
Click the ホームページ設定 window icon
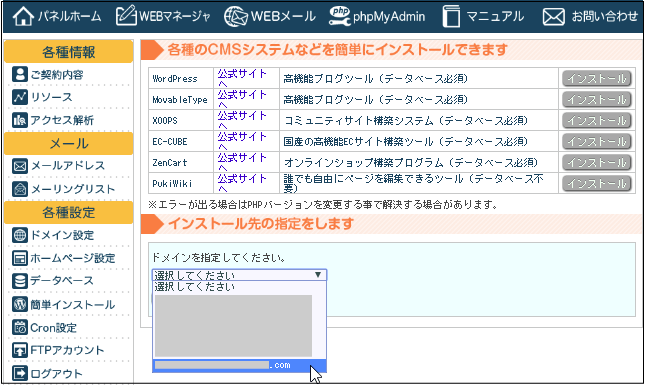(x=20, y=258)
